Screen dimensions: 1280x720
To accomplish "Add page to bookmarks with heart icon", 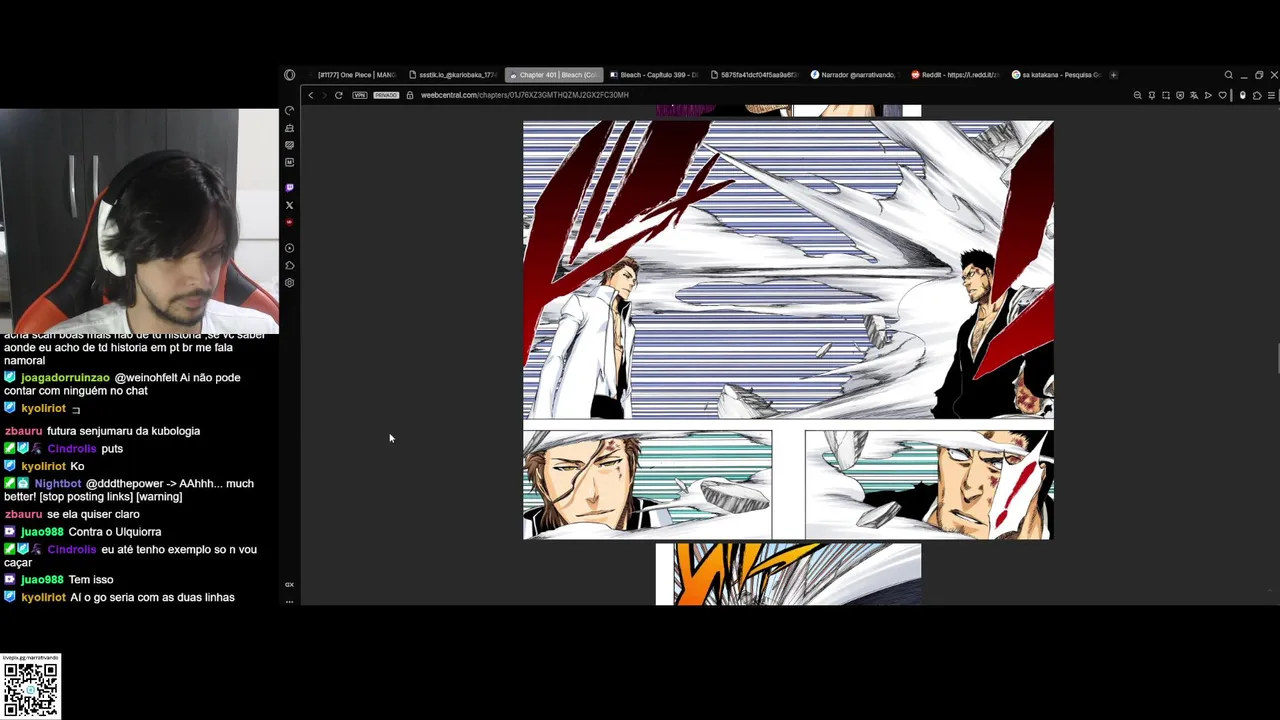I will coord(1223,95).
